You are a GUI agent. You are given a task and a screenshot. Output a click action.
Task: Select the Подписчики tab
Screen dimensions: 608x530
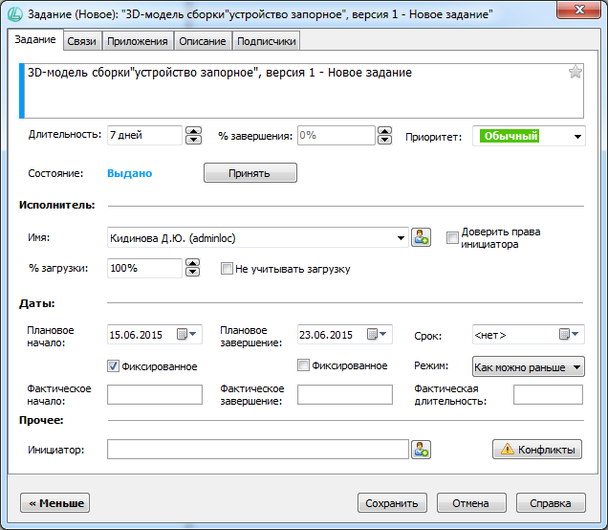coord(266,41)
